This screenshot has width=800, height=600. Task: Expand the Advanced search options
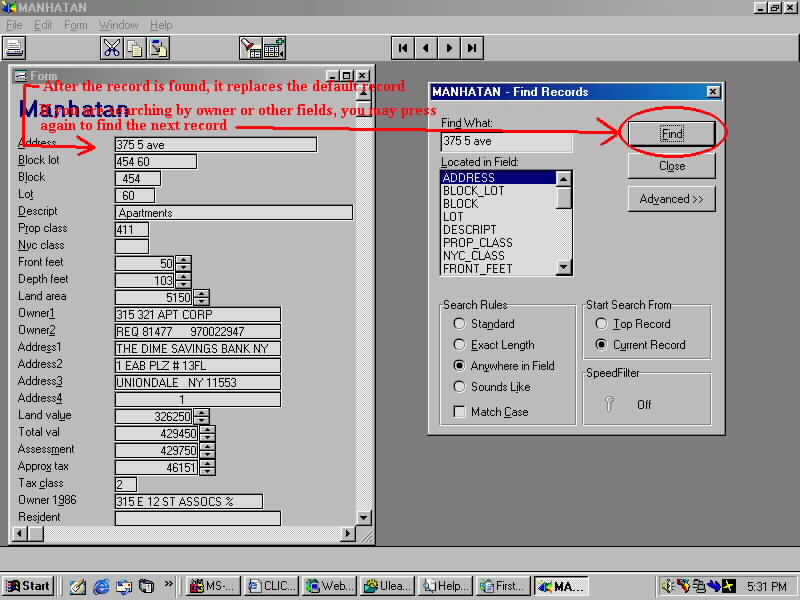671,199
